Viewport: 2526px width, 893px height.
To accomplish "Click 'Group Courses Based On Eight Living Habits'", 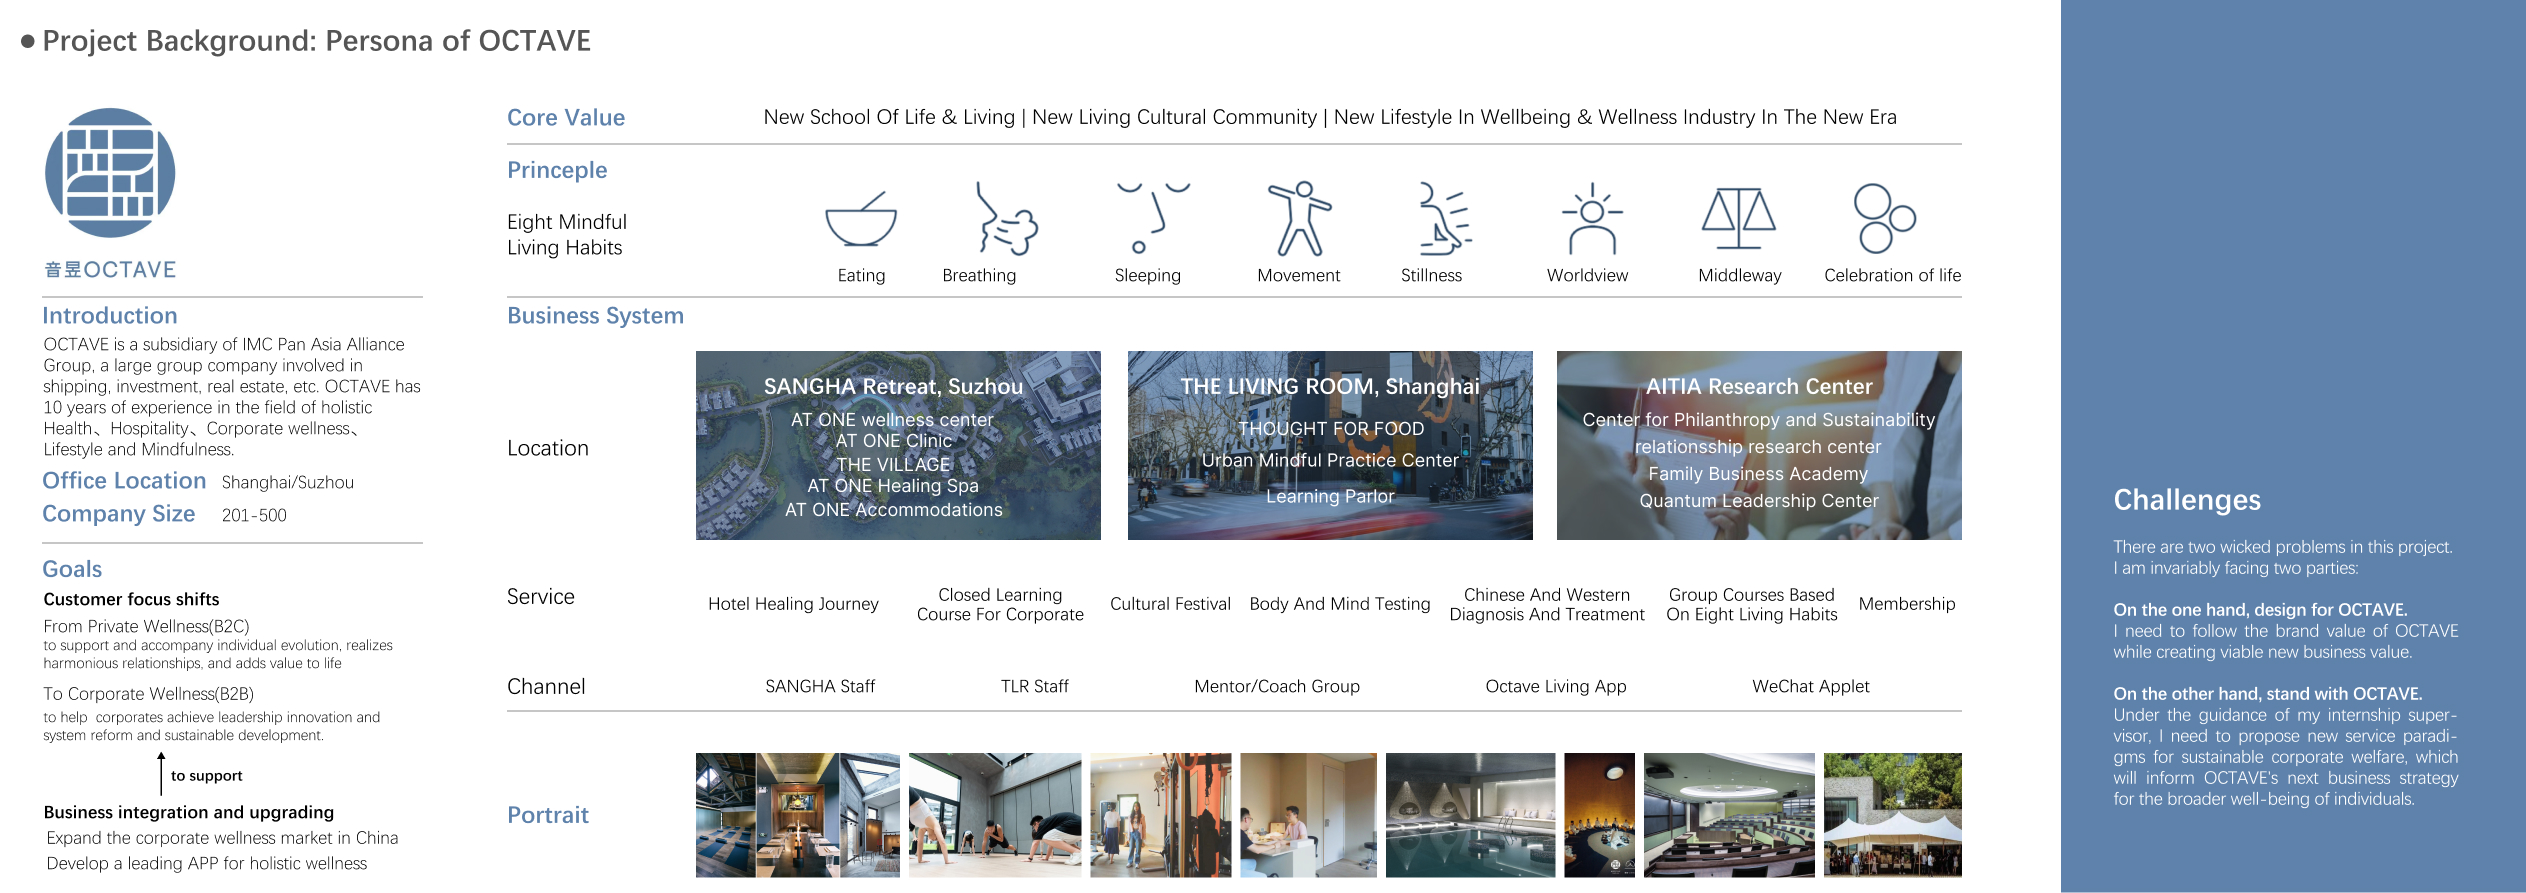I will pos(1752,605).
